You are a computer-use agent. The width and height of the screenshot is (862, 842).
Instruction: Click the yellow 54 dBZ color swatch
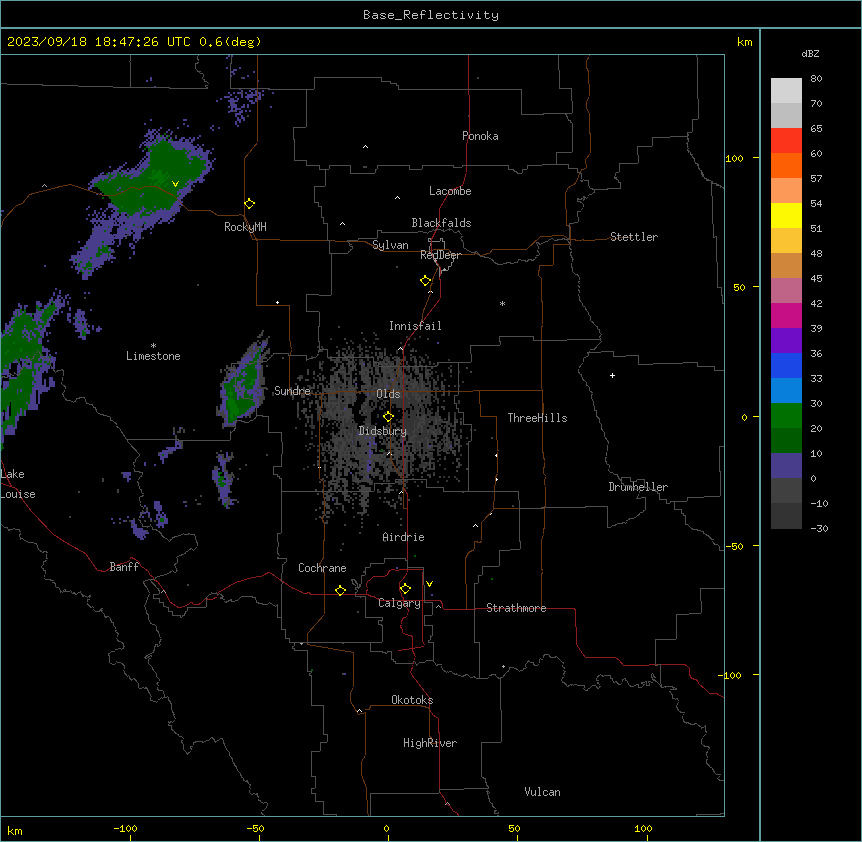786,215
